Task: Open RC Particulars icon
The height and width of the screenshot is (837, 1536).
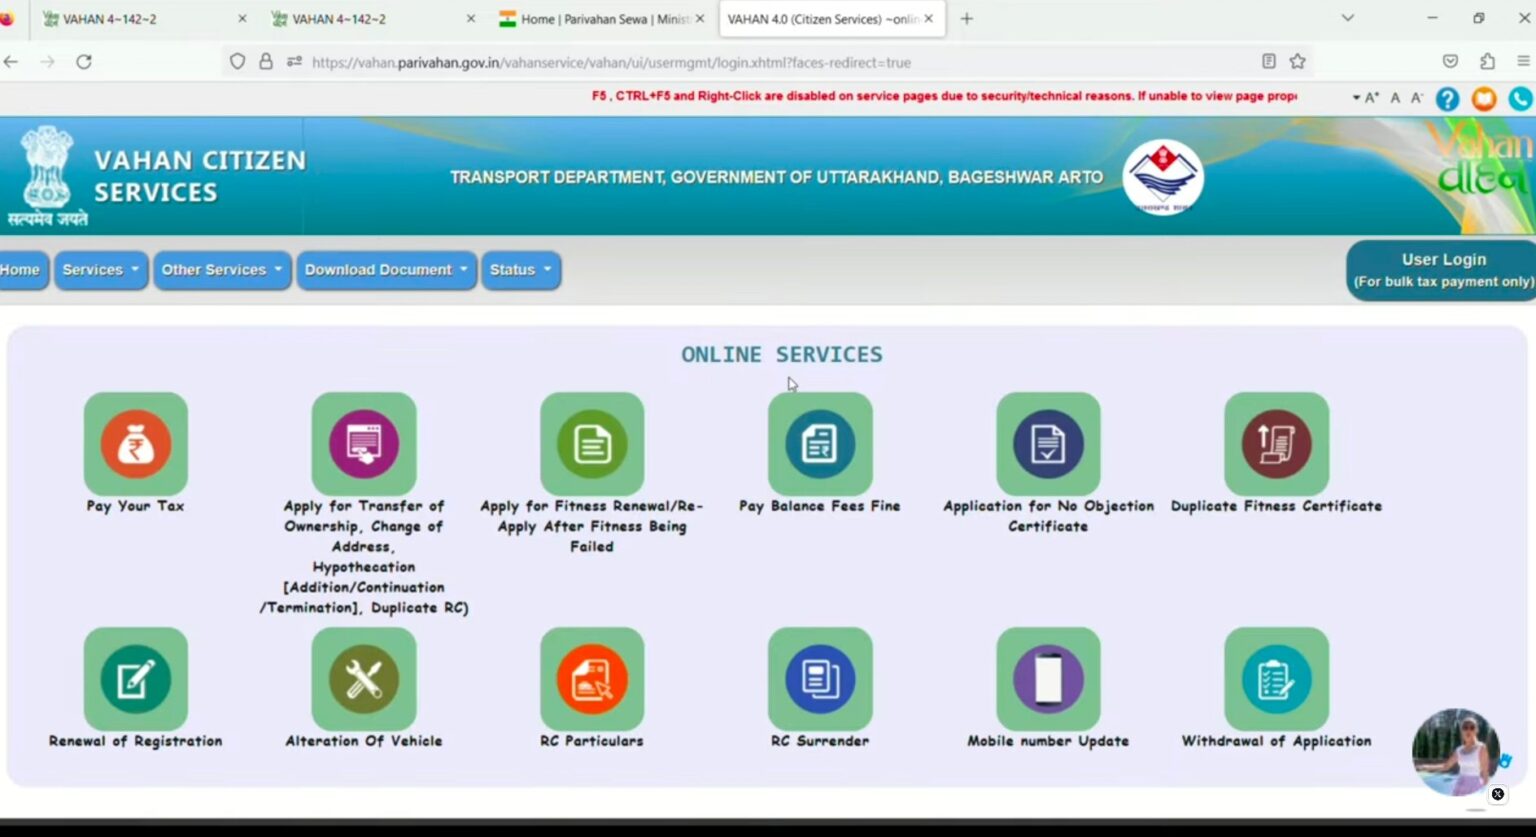Action: (592, 679)
